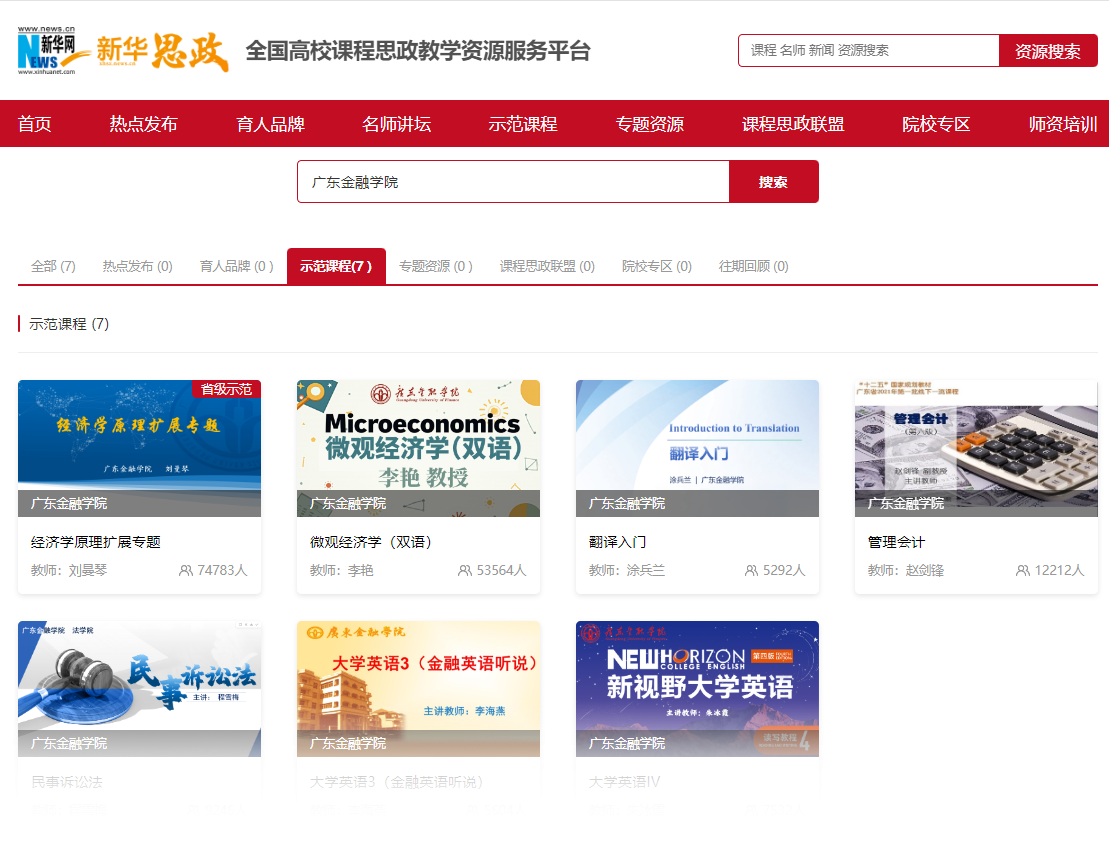Open 名师讲坛 in the navigation bar
The width and height of the screenshot is (1110, 857).
(396, 124)
